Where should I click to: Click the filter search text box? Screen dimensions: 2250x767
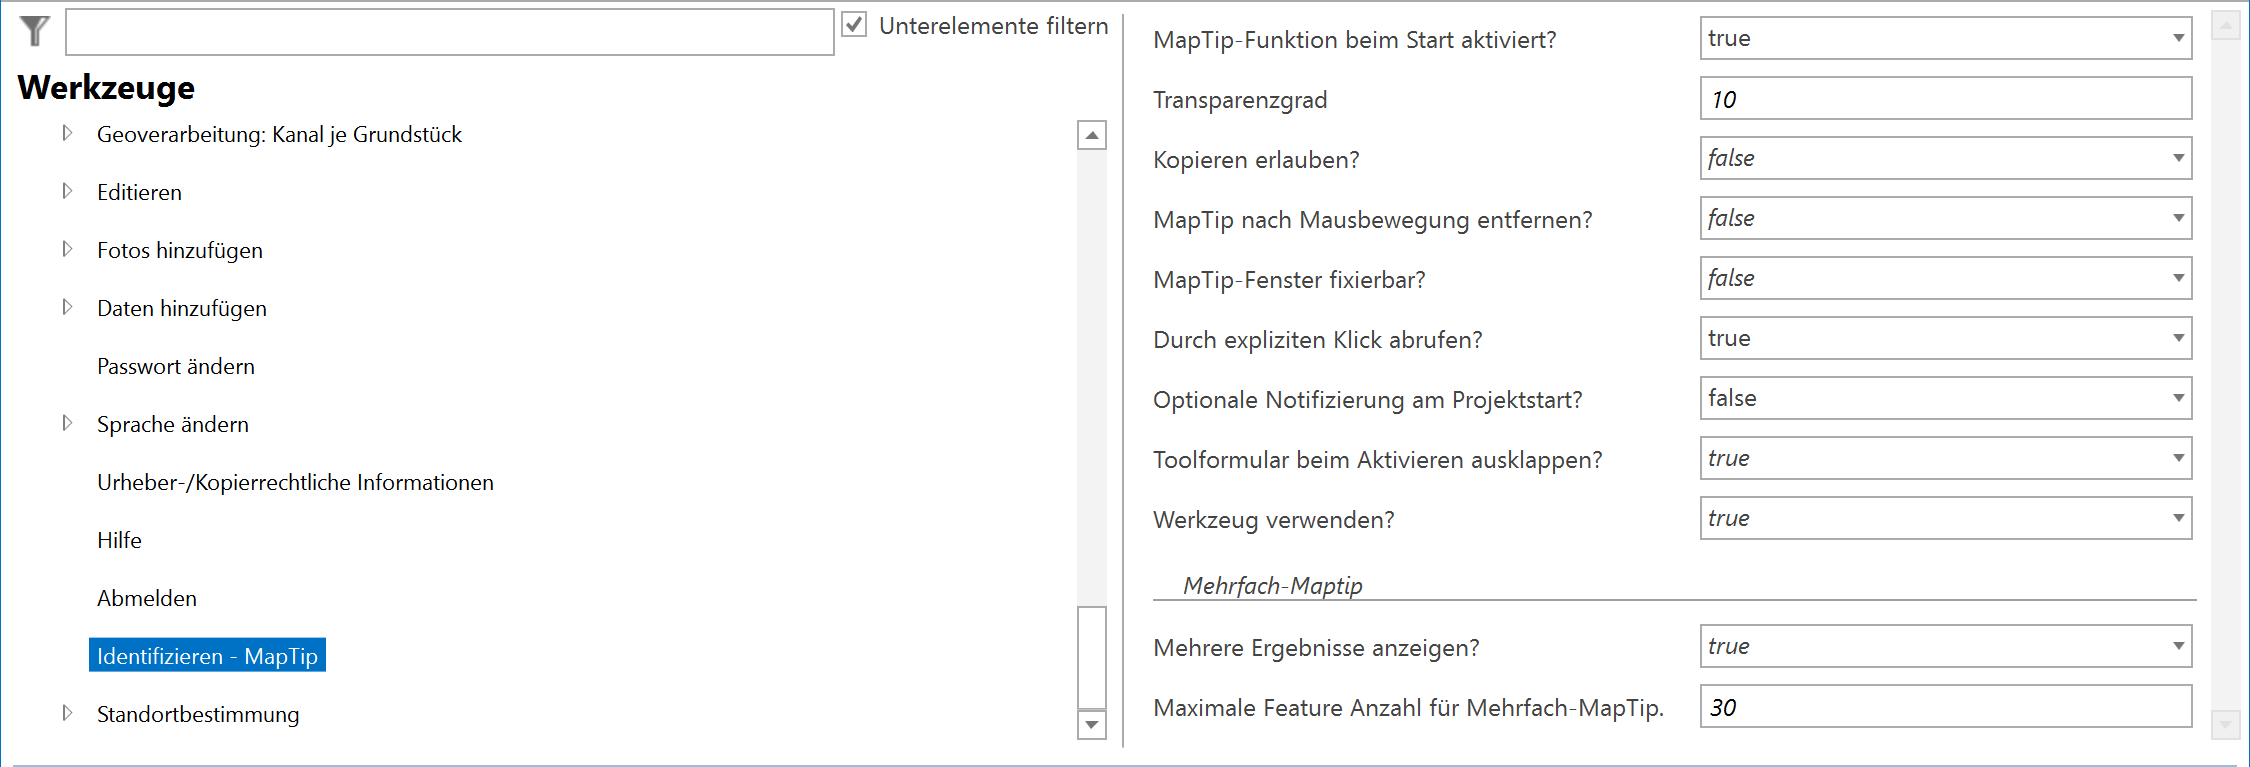point(450,32)
